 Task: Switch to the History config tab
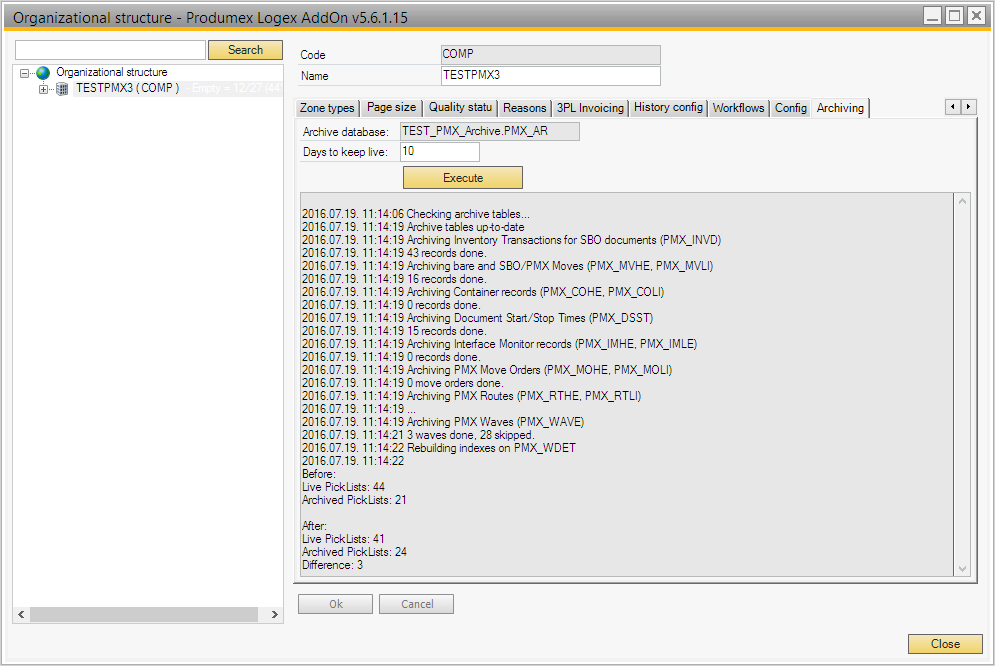point(668,108)
